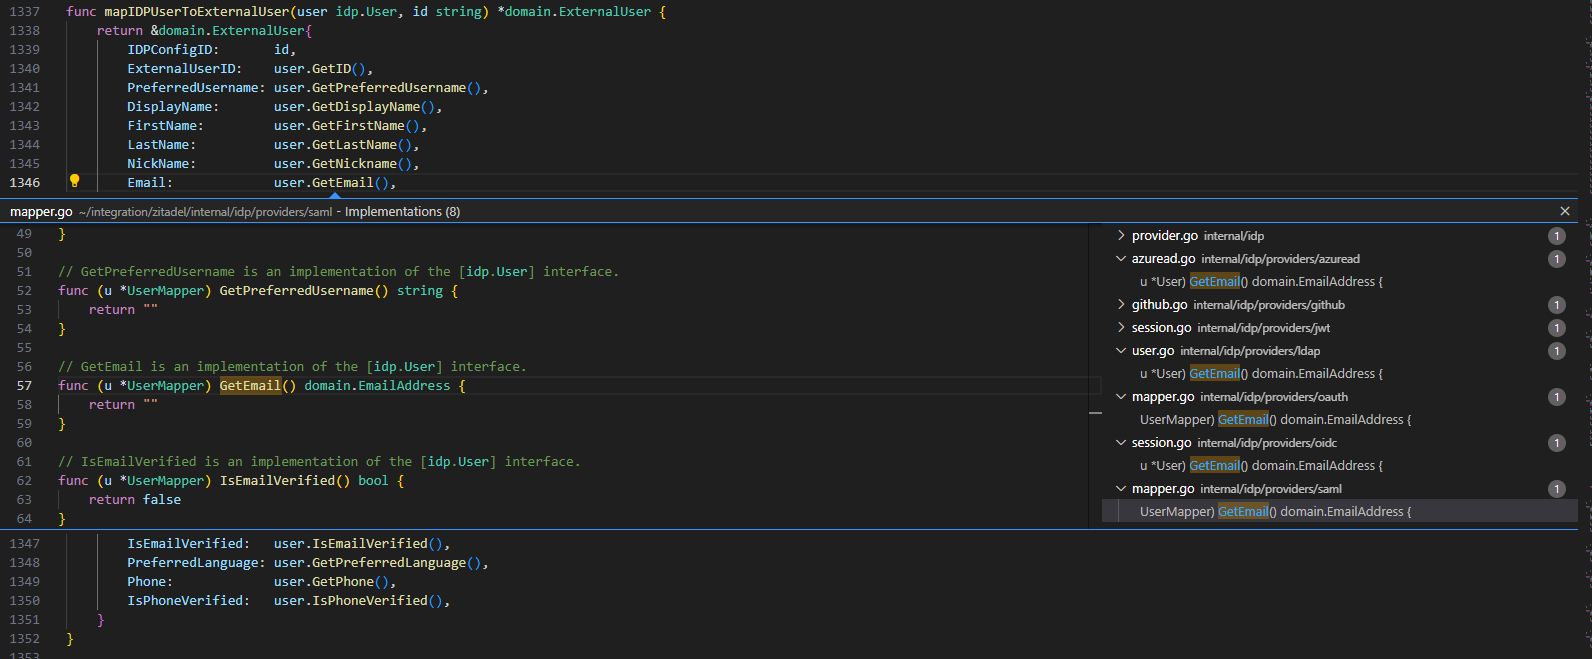Collapse the azuread.go results group

pyautogui.click(x=1121, y=259)
